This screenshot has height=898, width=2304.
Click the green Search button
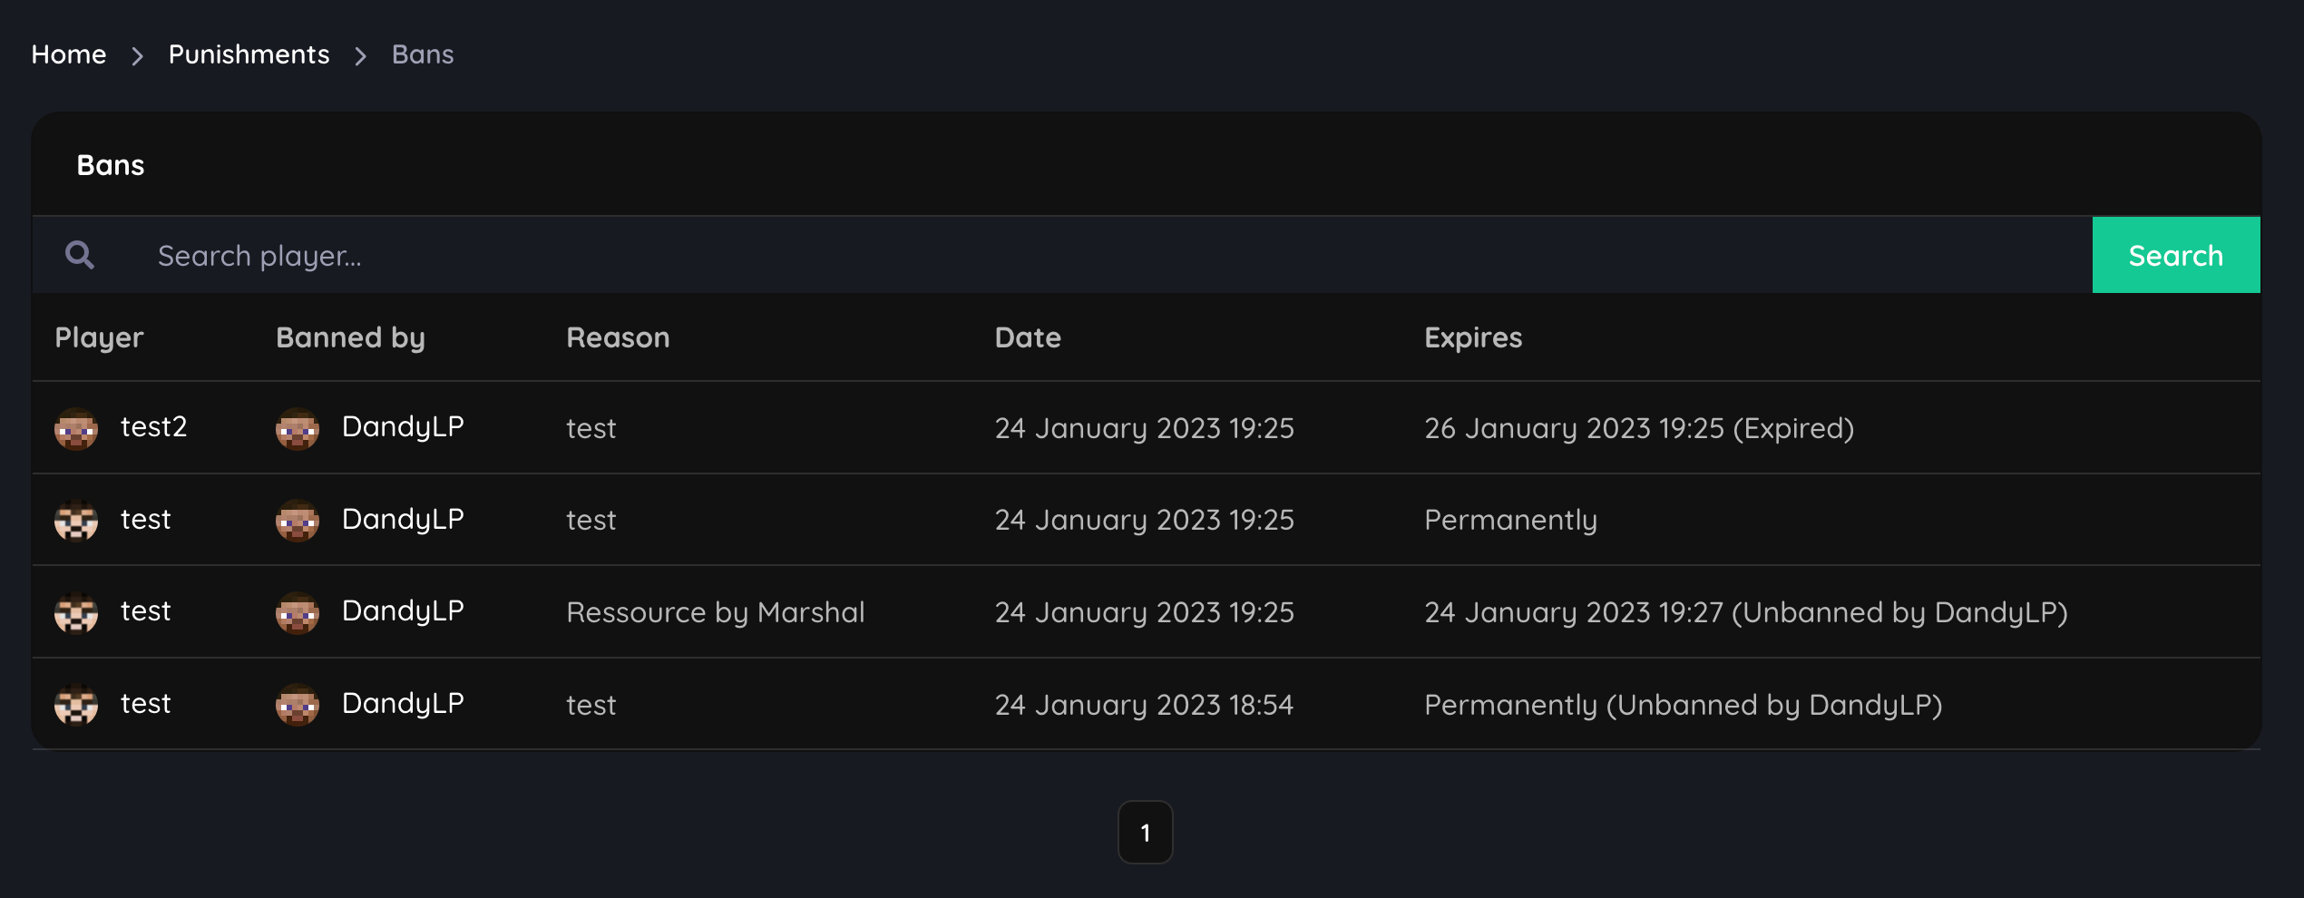2175,255
